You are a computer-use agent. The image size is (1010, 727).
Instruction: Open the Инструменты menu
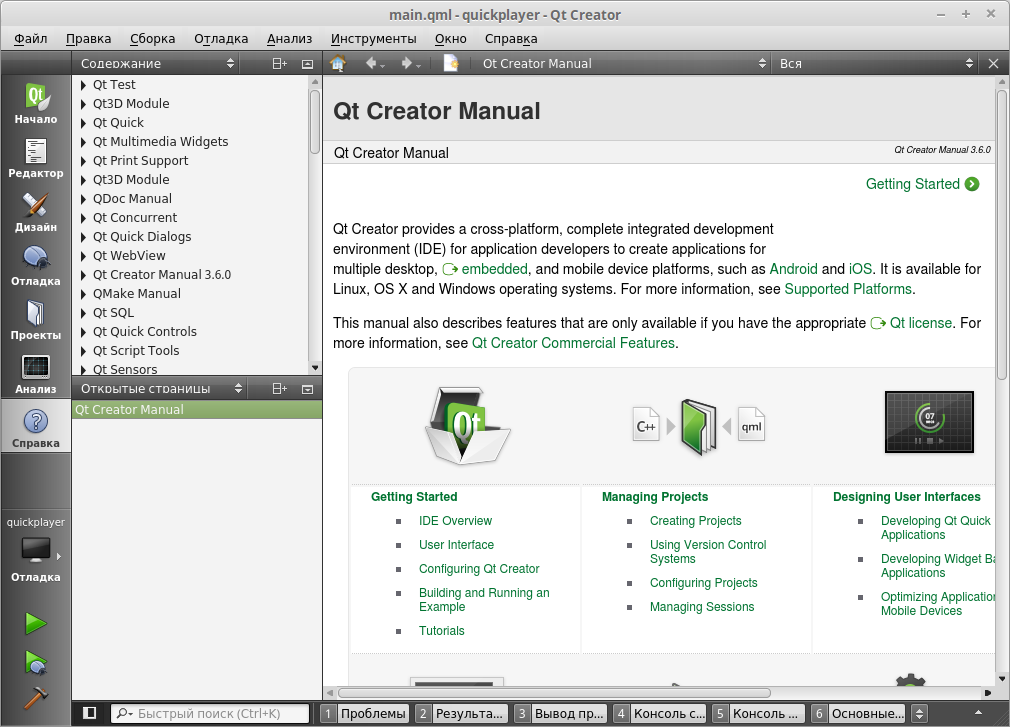coord(374,39)
